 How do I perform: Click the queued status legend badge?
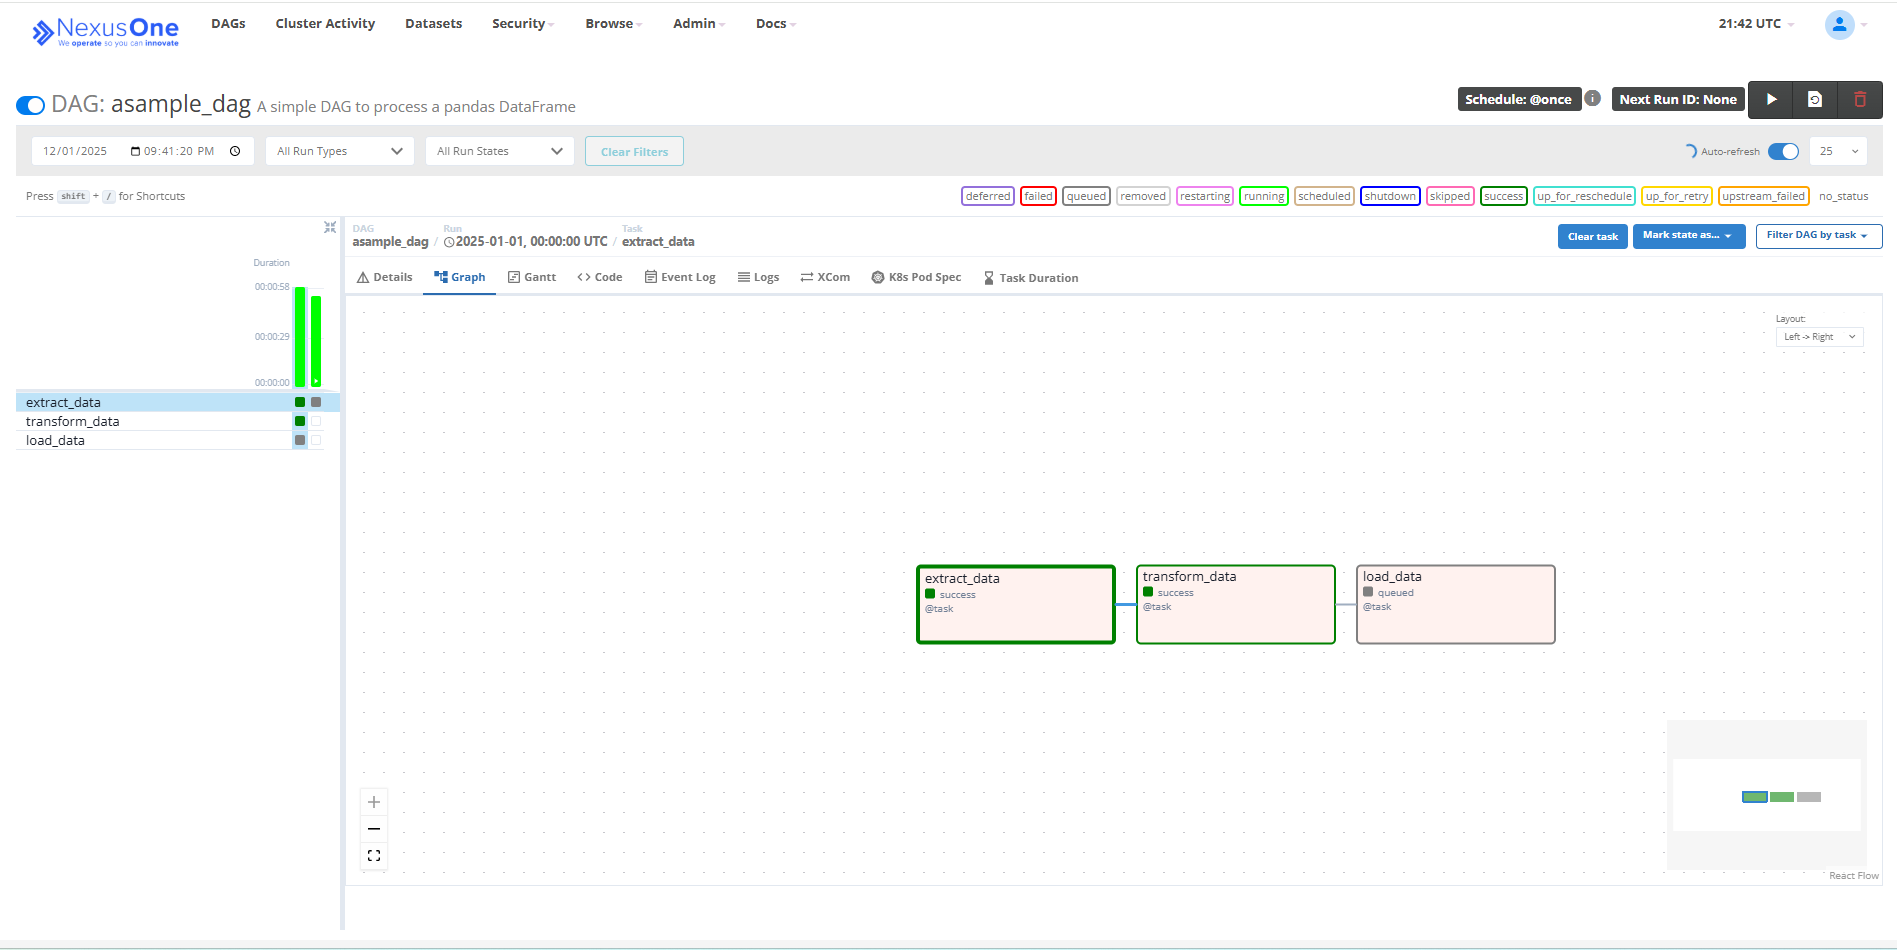1086,196
